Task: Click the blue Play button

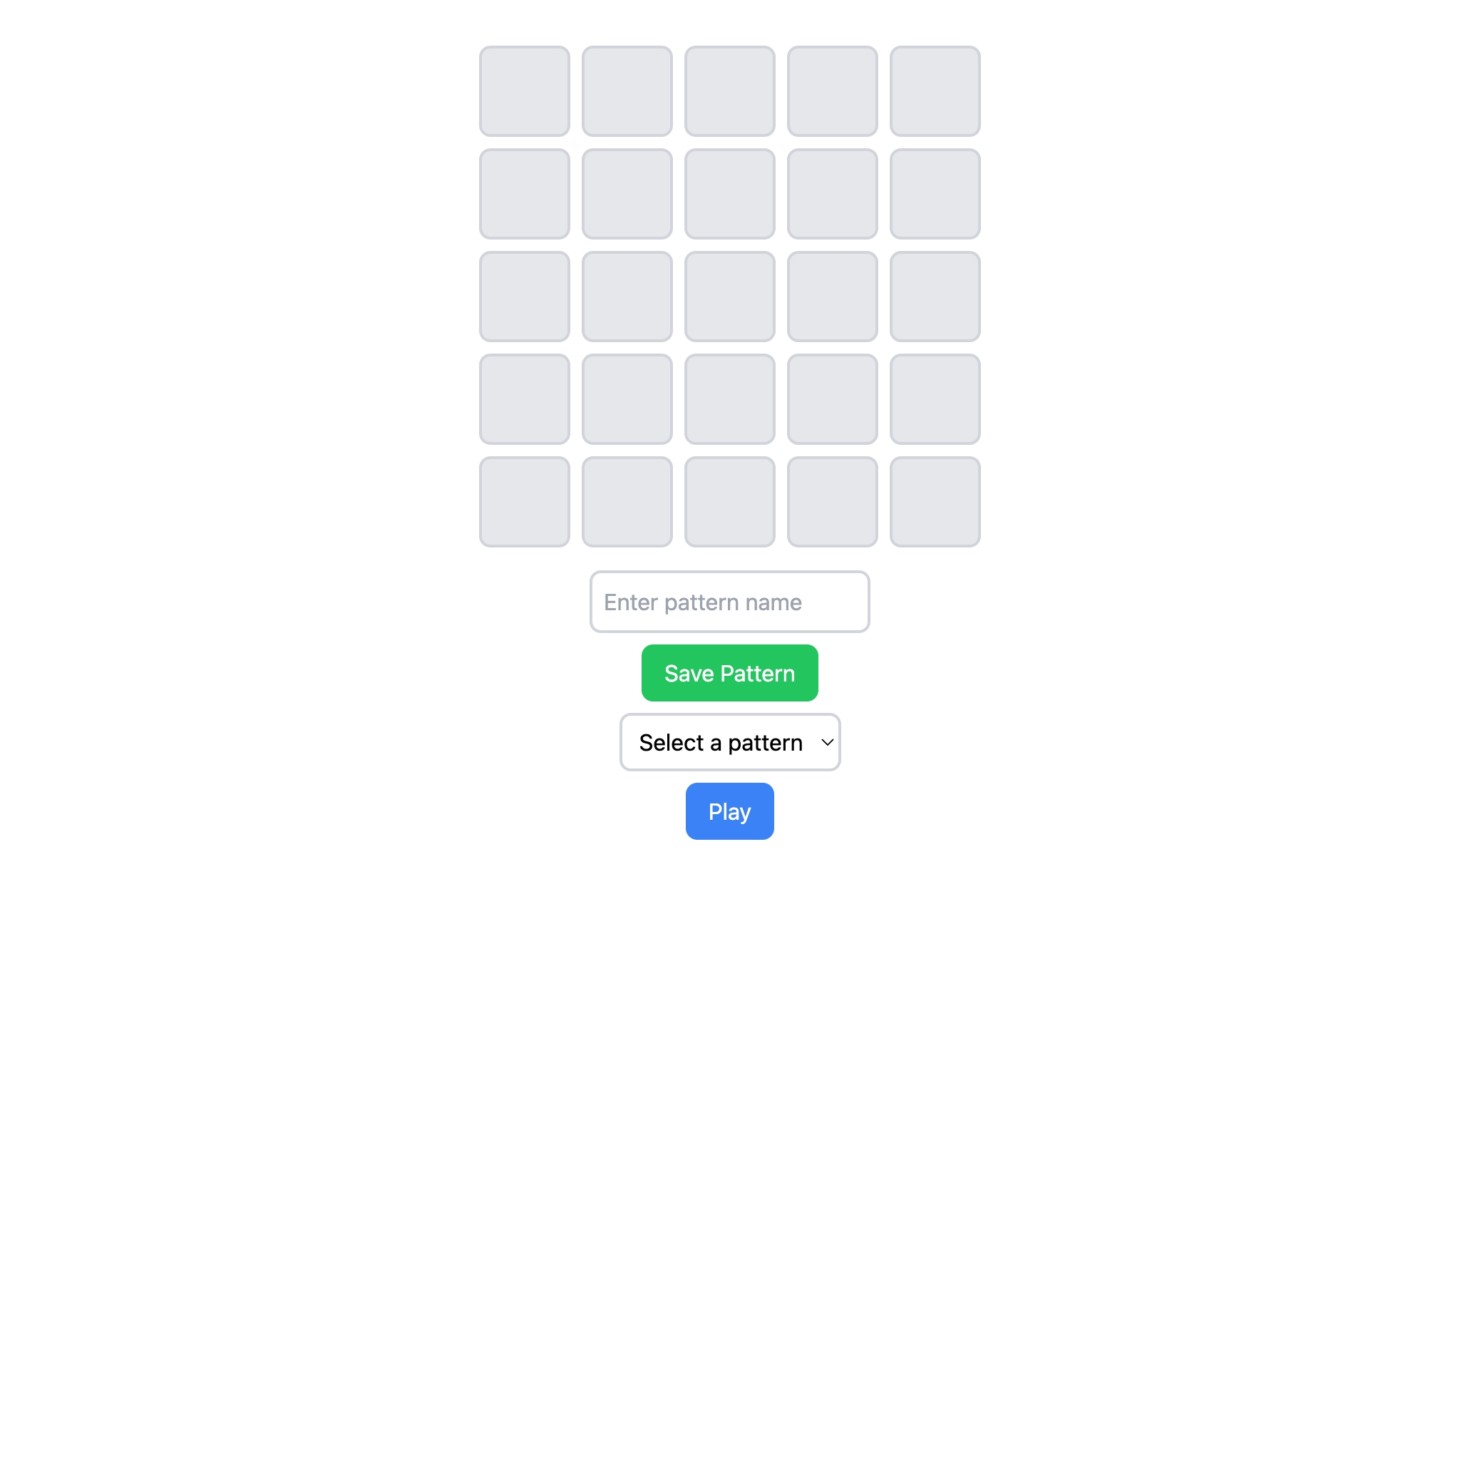Action: click(x=730, y=811)
